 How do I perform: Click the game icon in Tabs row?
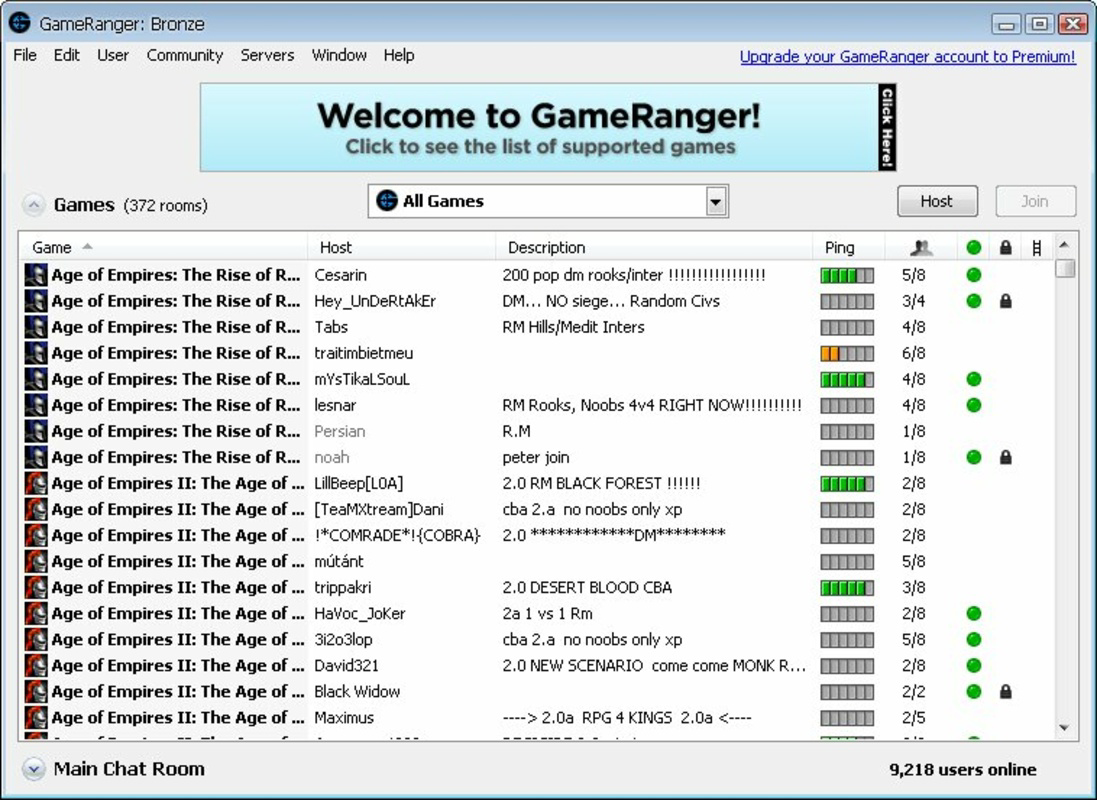[x=36, y=327]
